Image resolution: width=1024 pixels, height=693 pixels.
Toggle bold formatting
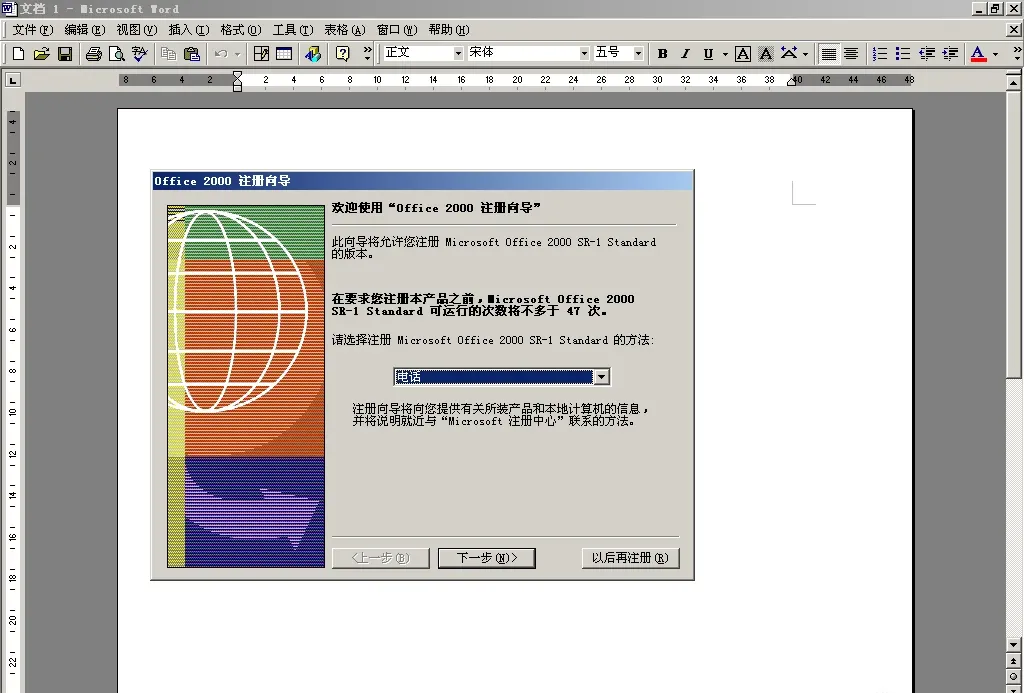tap(662, 54)
